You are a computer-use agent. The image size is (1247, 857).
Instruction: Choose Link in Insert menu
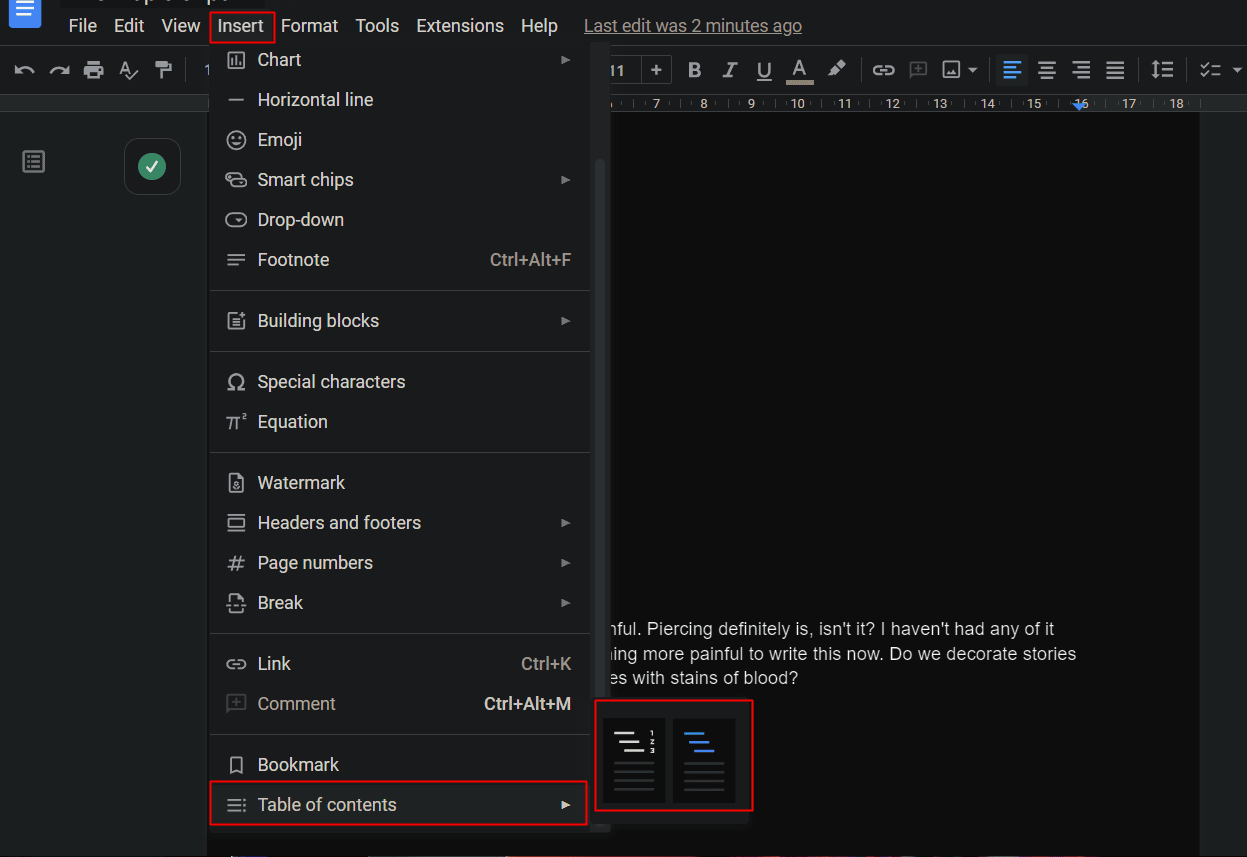(400, 664)
